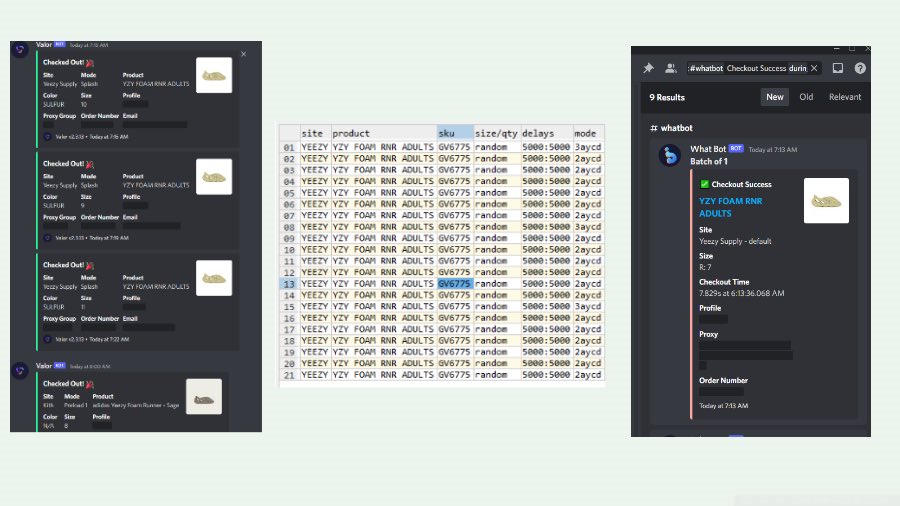Open shoe thumbnail for size 10 checkout
This screenshot has height=506, width=900.
coord(214,75)
